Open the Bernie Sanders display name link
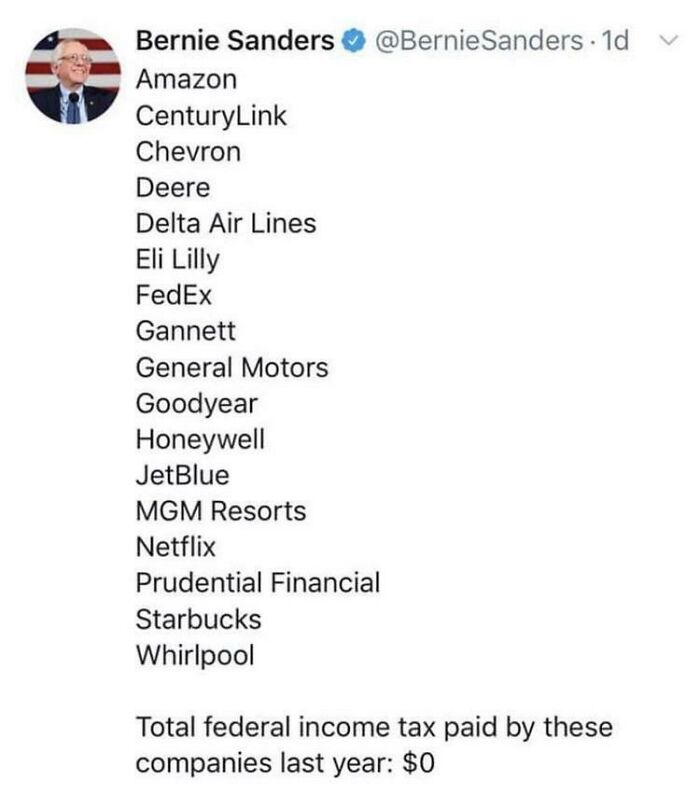This screenshot has width=700, height=808. pyautogui.click(x=235, y=41)
